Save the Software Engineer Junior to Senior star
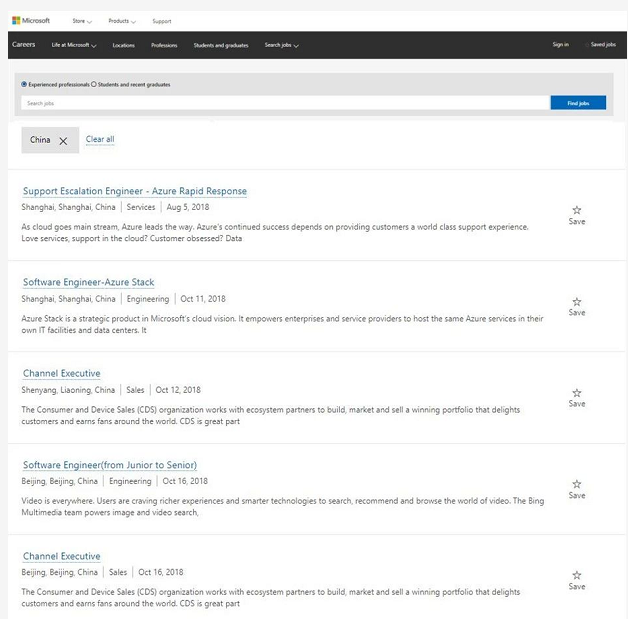The height and width of the screenshot is (619, 628). (x=577, y=484)
